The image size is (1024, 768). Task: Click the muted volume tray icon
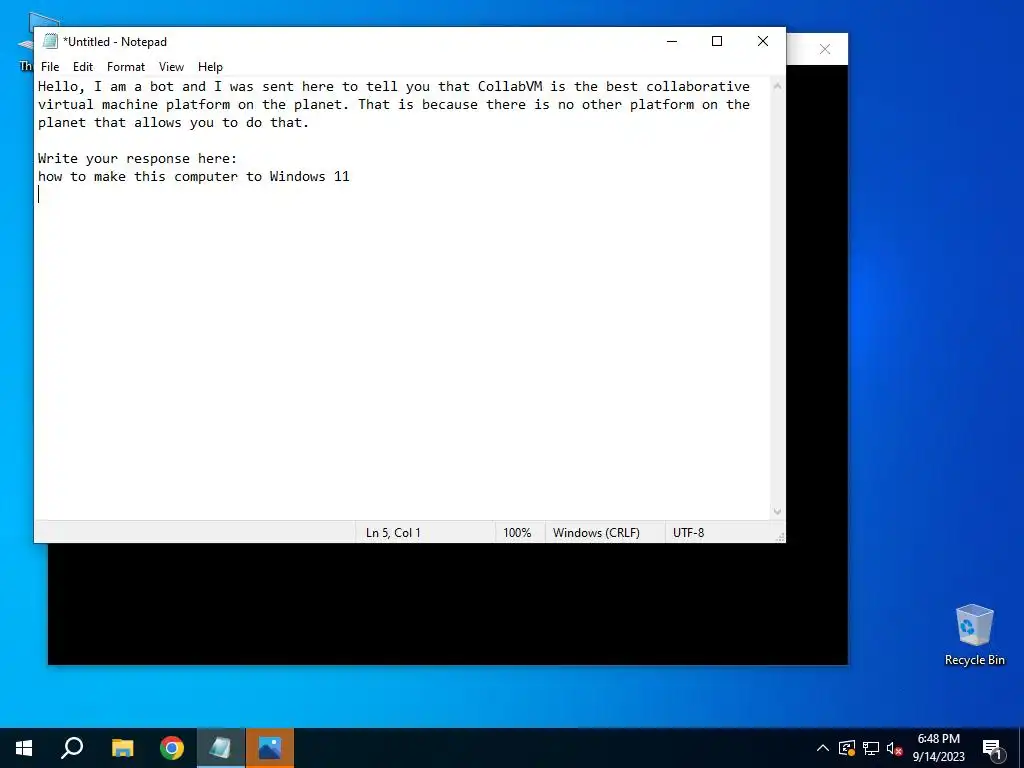point(894,748)
